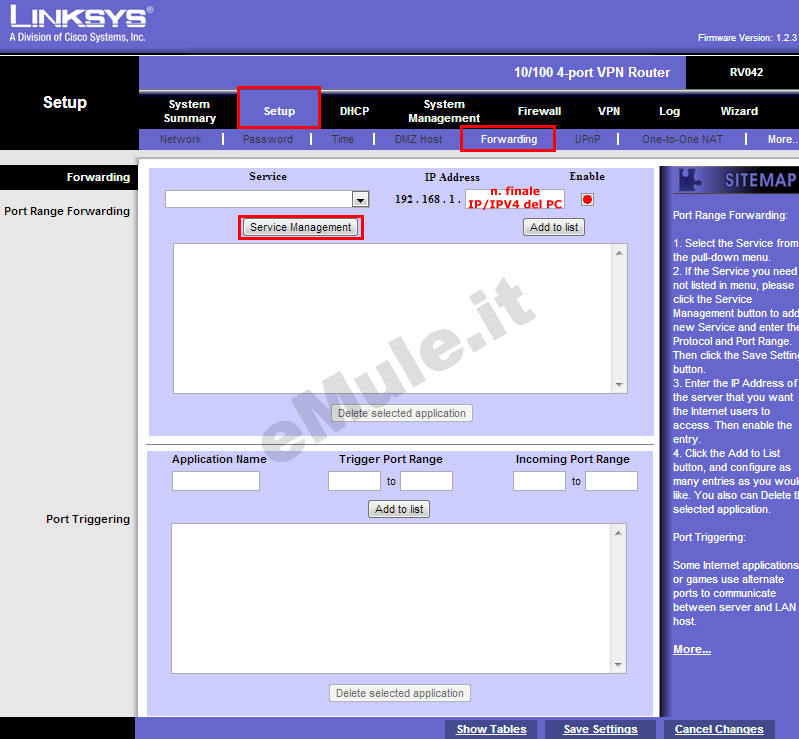Click the Cancel Changes link

point(719,729)
